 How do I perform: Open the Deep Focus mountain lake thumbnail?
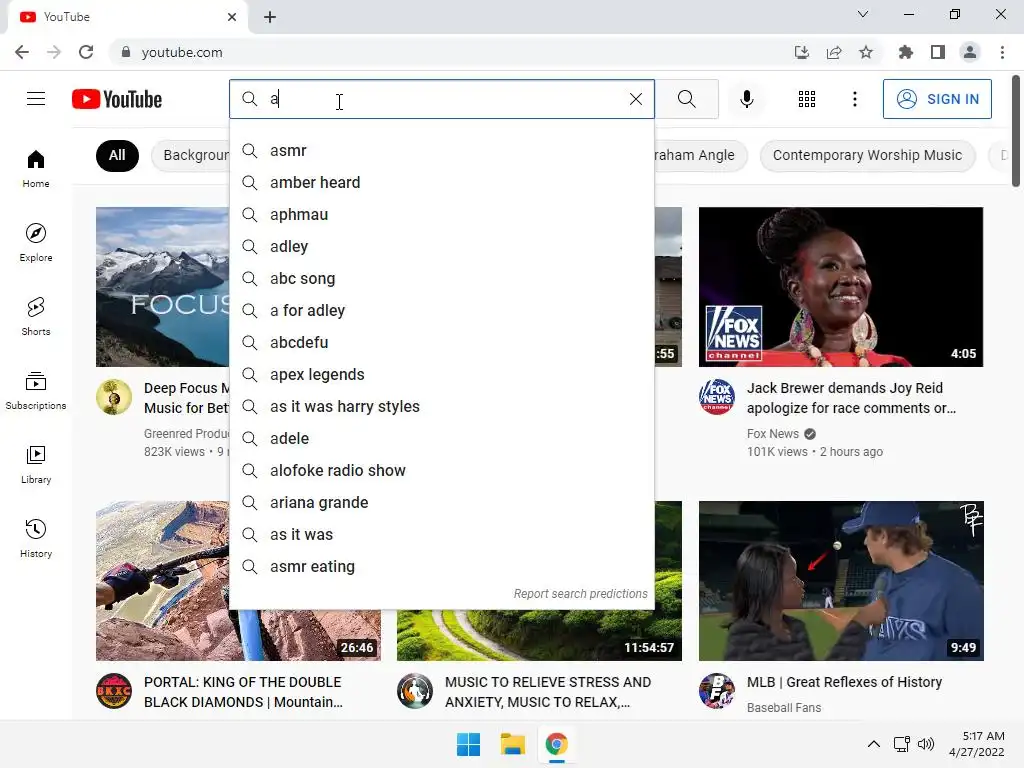click(163, 287)
